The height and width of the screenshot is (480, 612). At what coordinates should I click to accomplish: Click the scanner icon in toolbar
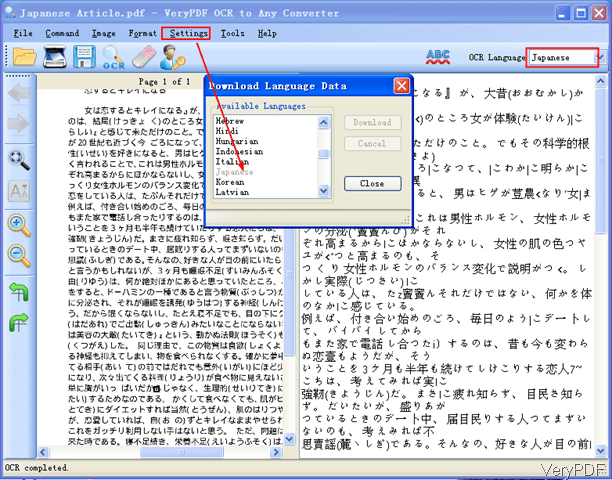click(x=55, y=57)
